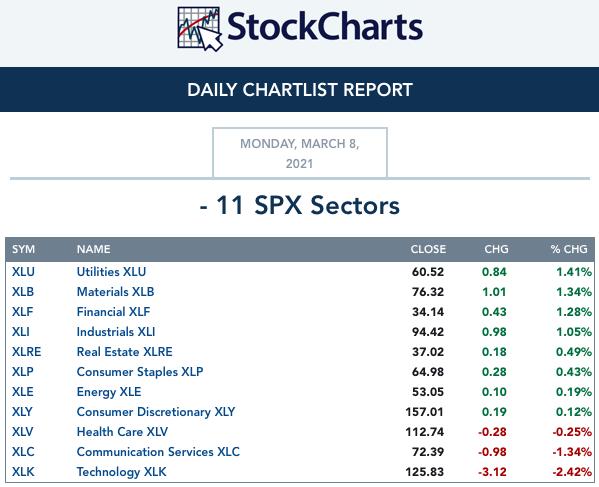Click the NAME column header

(94, 249)
